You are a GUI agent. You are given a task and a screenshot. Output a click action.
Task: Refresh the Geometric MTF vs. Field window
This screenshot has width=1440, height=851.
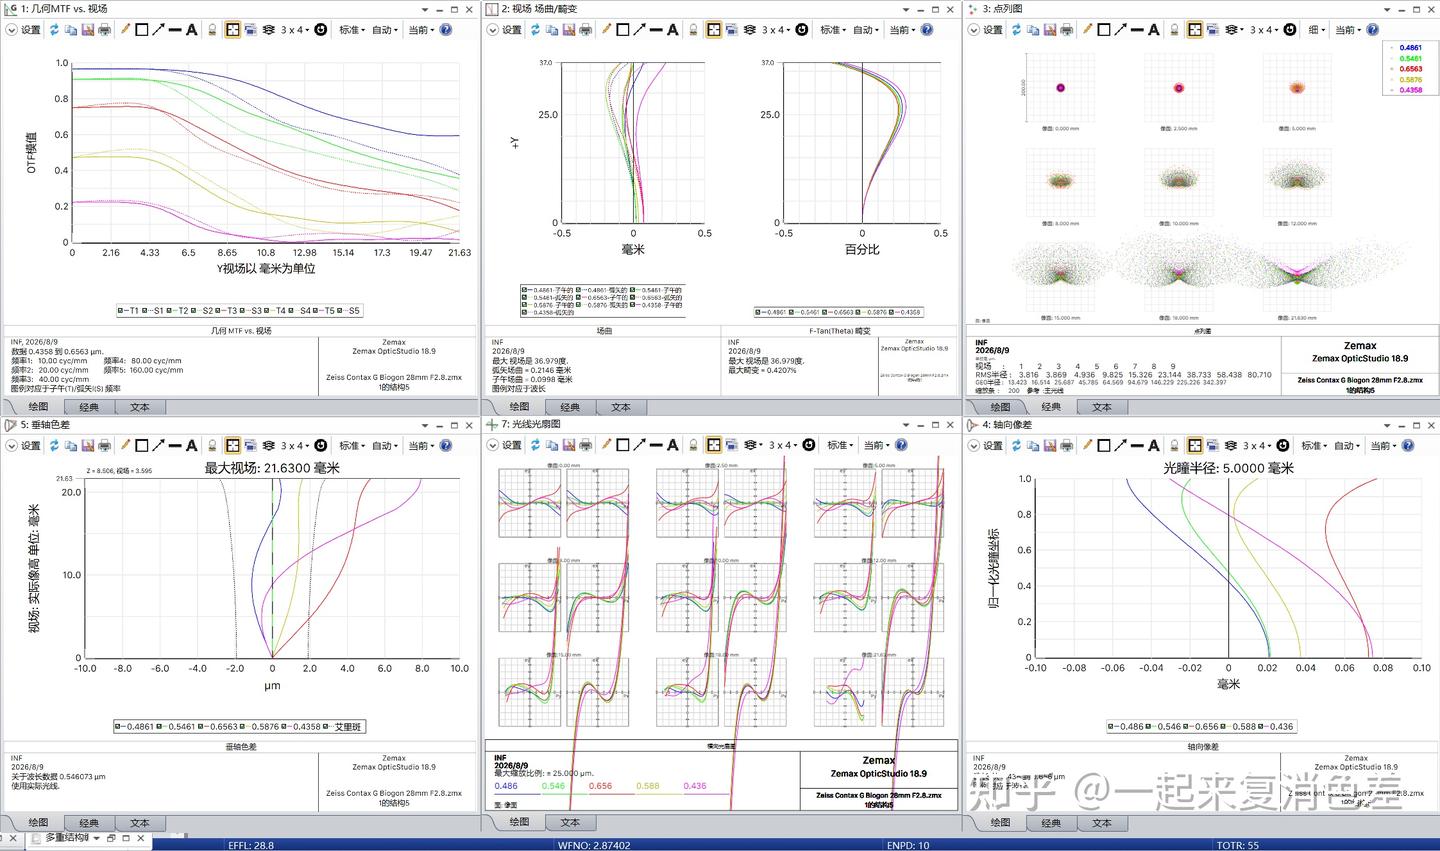click(x=54, y=30)
